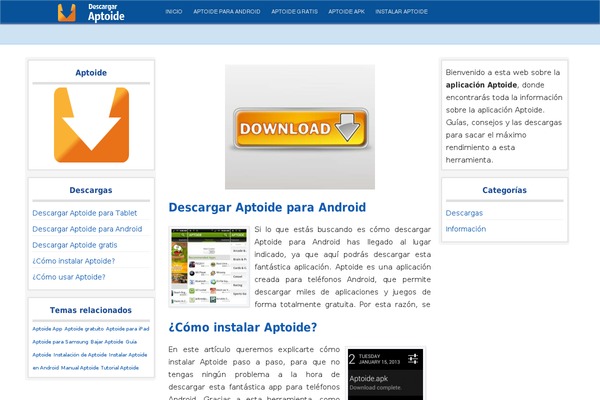Select the 'Información' category link
The width and height of the screenshot is (600, 400).
(x=466, y=229)
